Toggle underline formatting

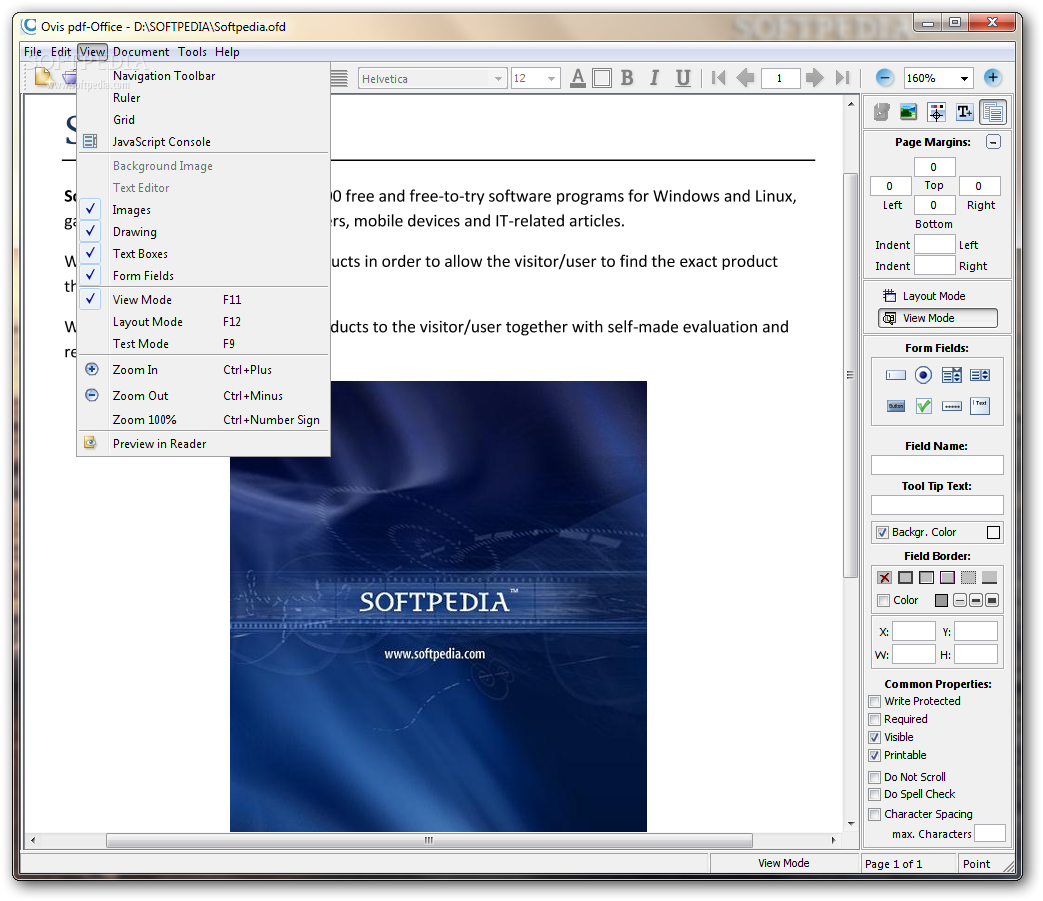coord(682,78)
